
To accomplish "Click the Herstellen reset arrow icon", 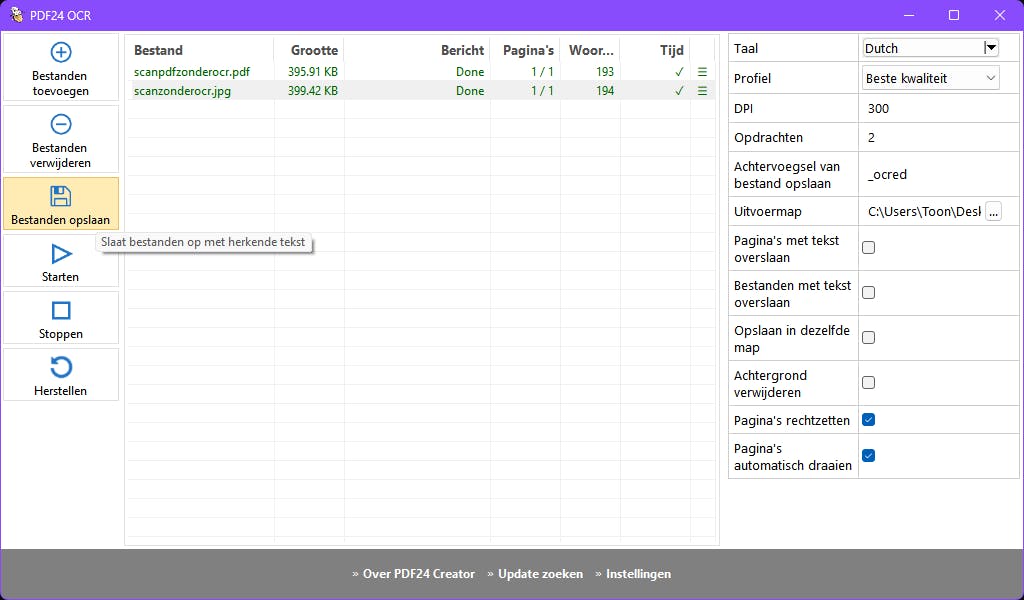I will pyautogui.click(x=61, y=368).
